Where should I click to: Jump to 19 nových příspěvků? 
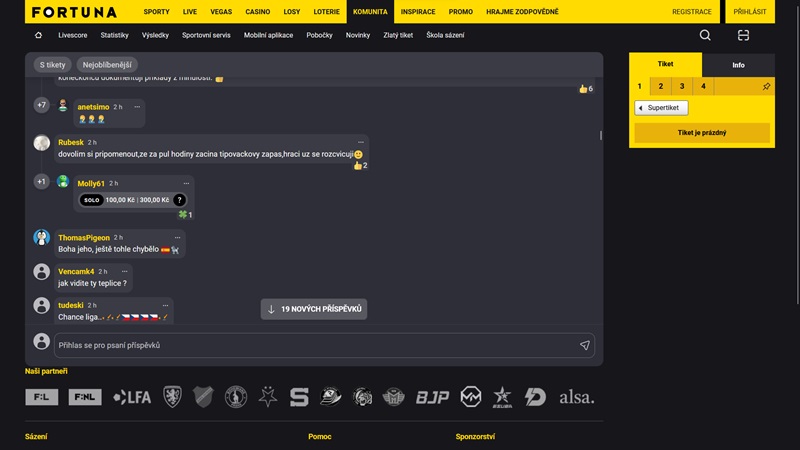(x=314, y=309)
